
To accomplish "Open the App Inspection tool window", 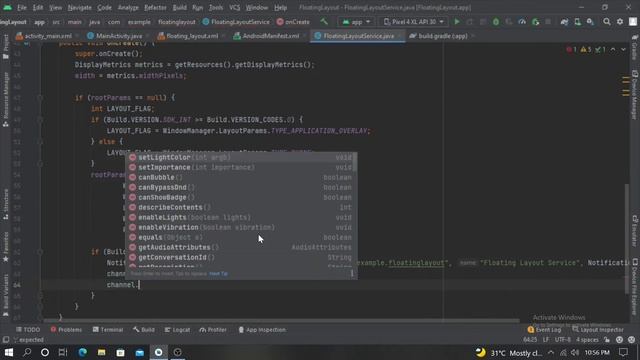I will [262, 330].
